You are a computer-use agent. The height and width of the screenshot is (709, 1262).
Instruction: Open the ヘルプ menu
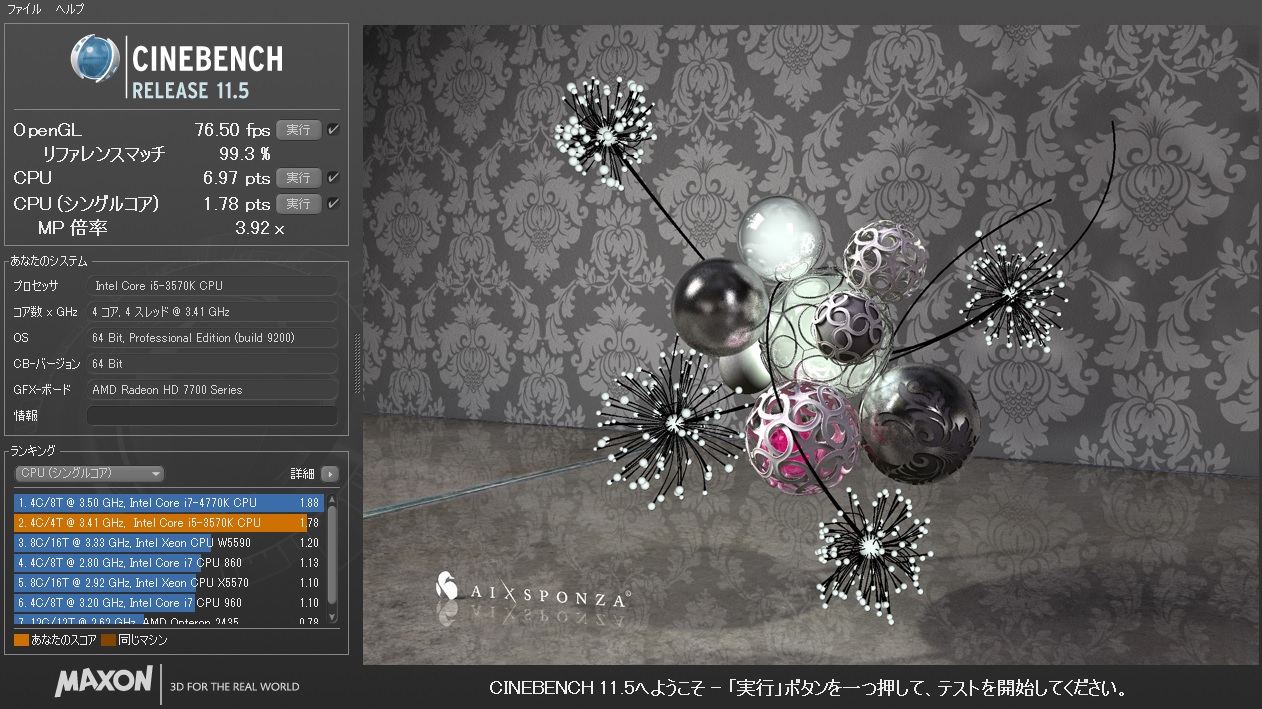pos(69,9)
